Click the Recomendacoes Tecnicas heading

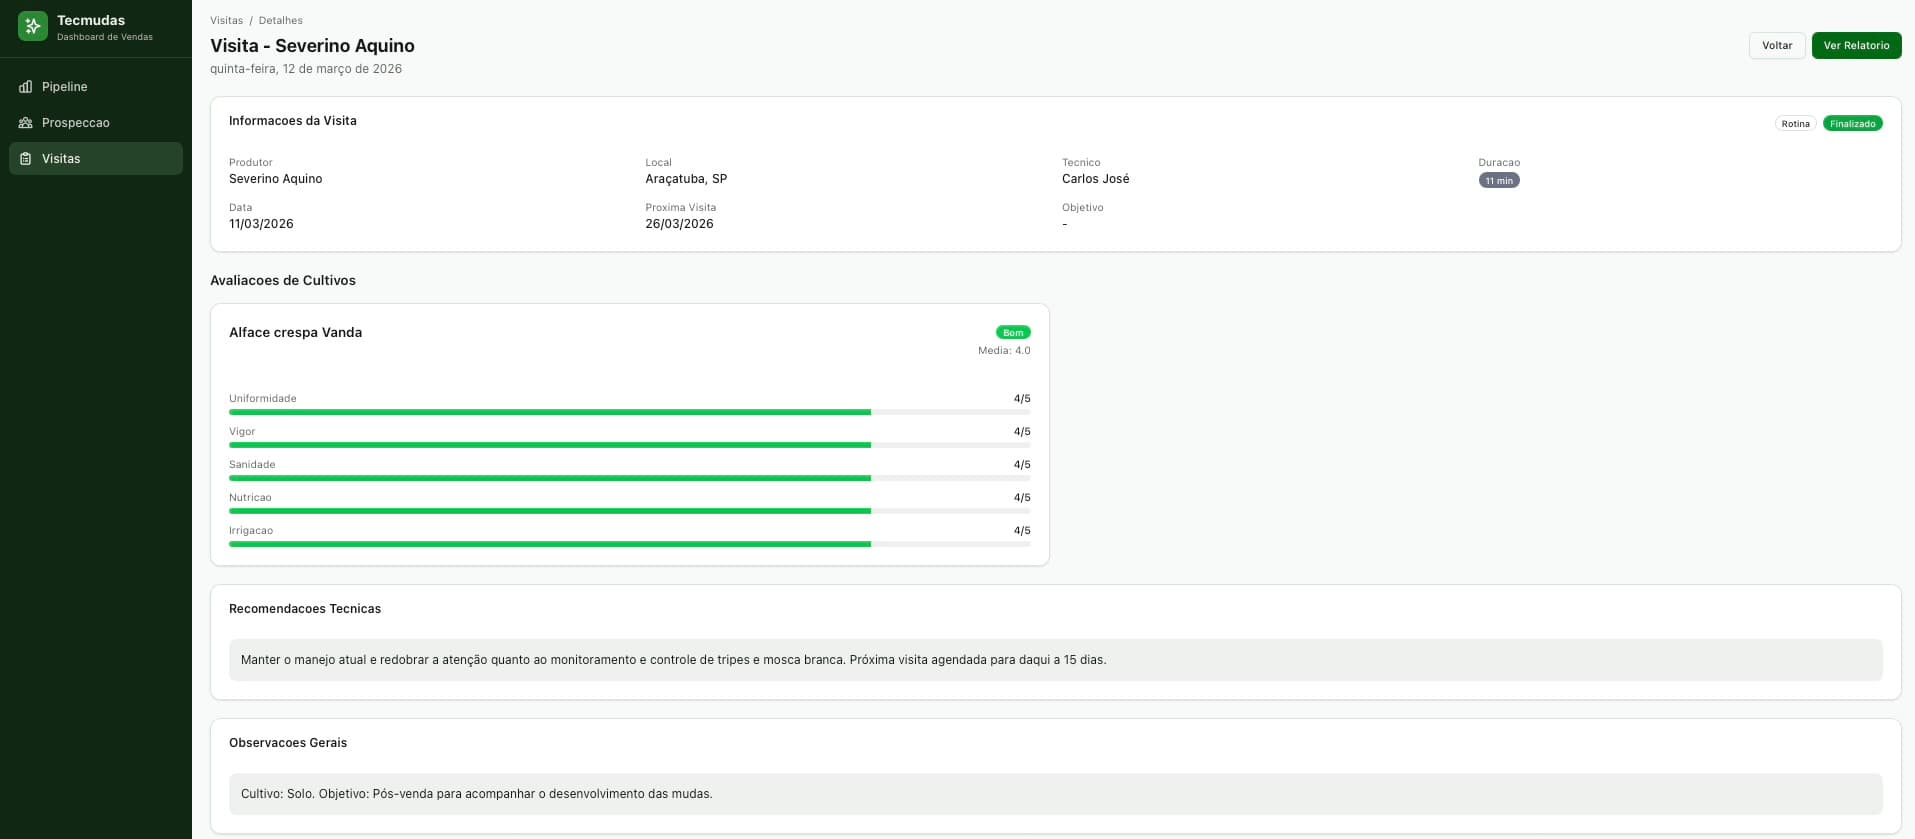[305, 609]
